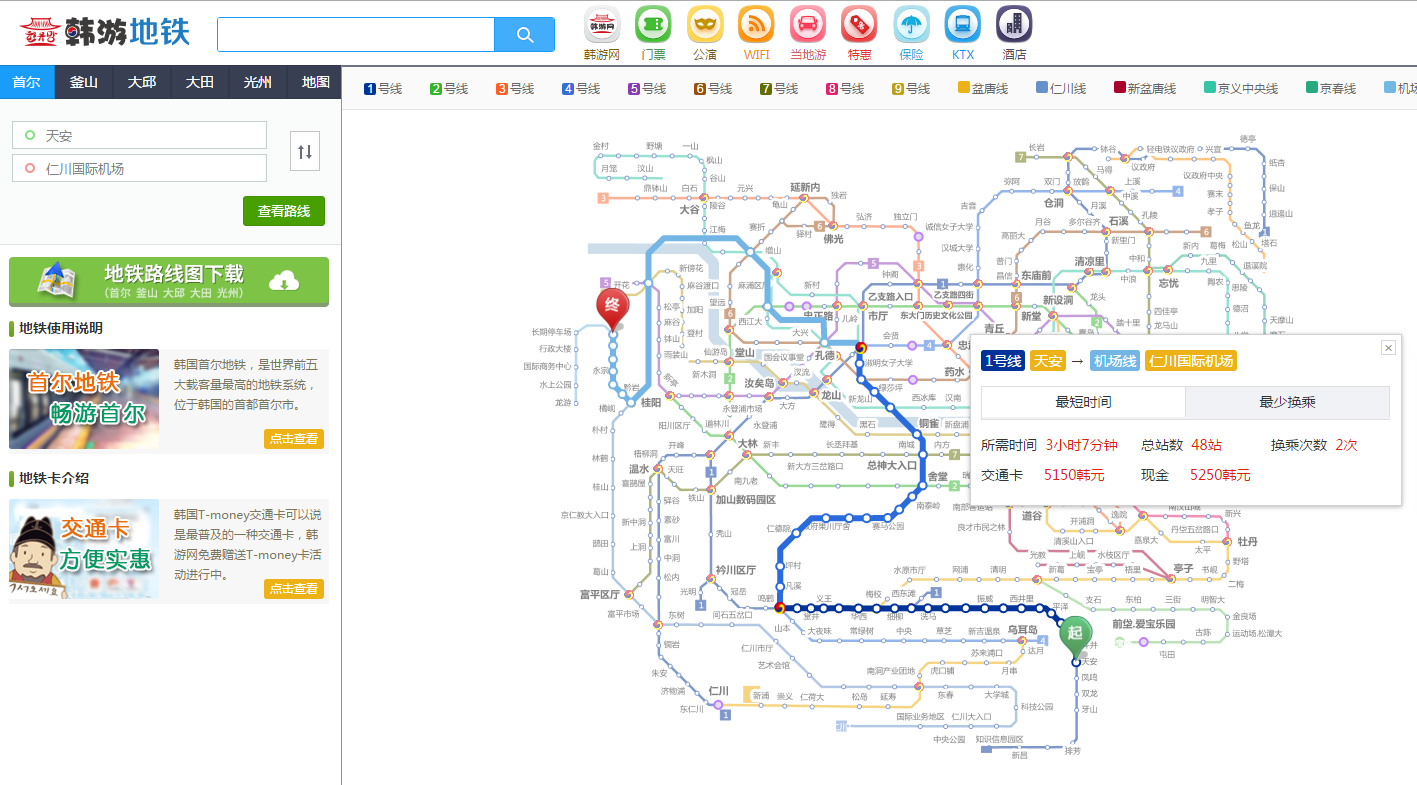The height and width of the screenshot is (785, 1417).
Task: Click the 查看路线 button
Action: point(284,211)
